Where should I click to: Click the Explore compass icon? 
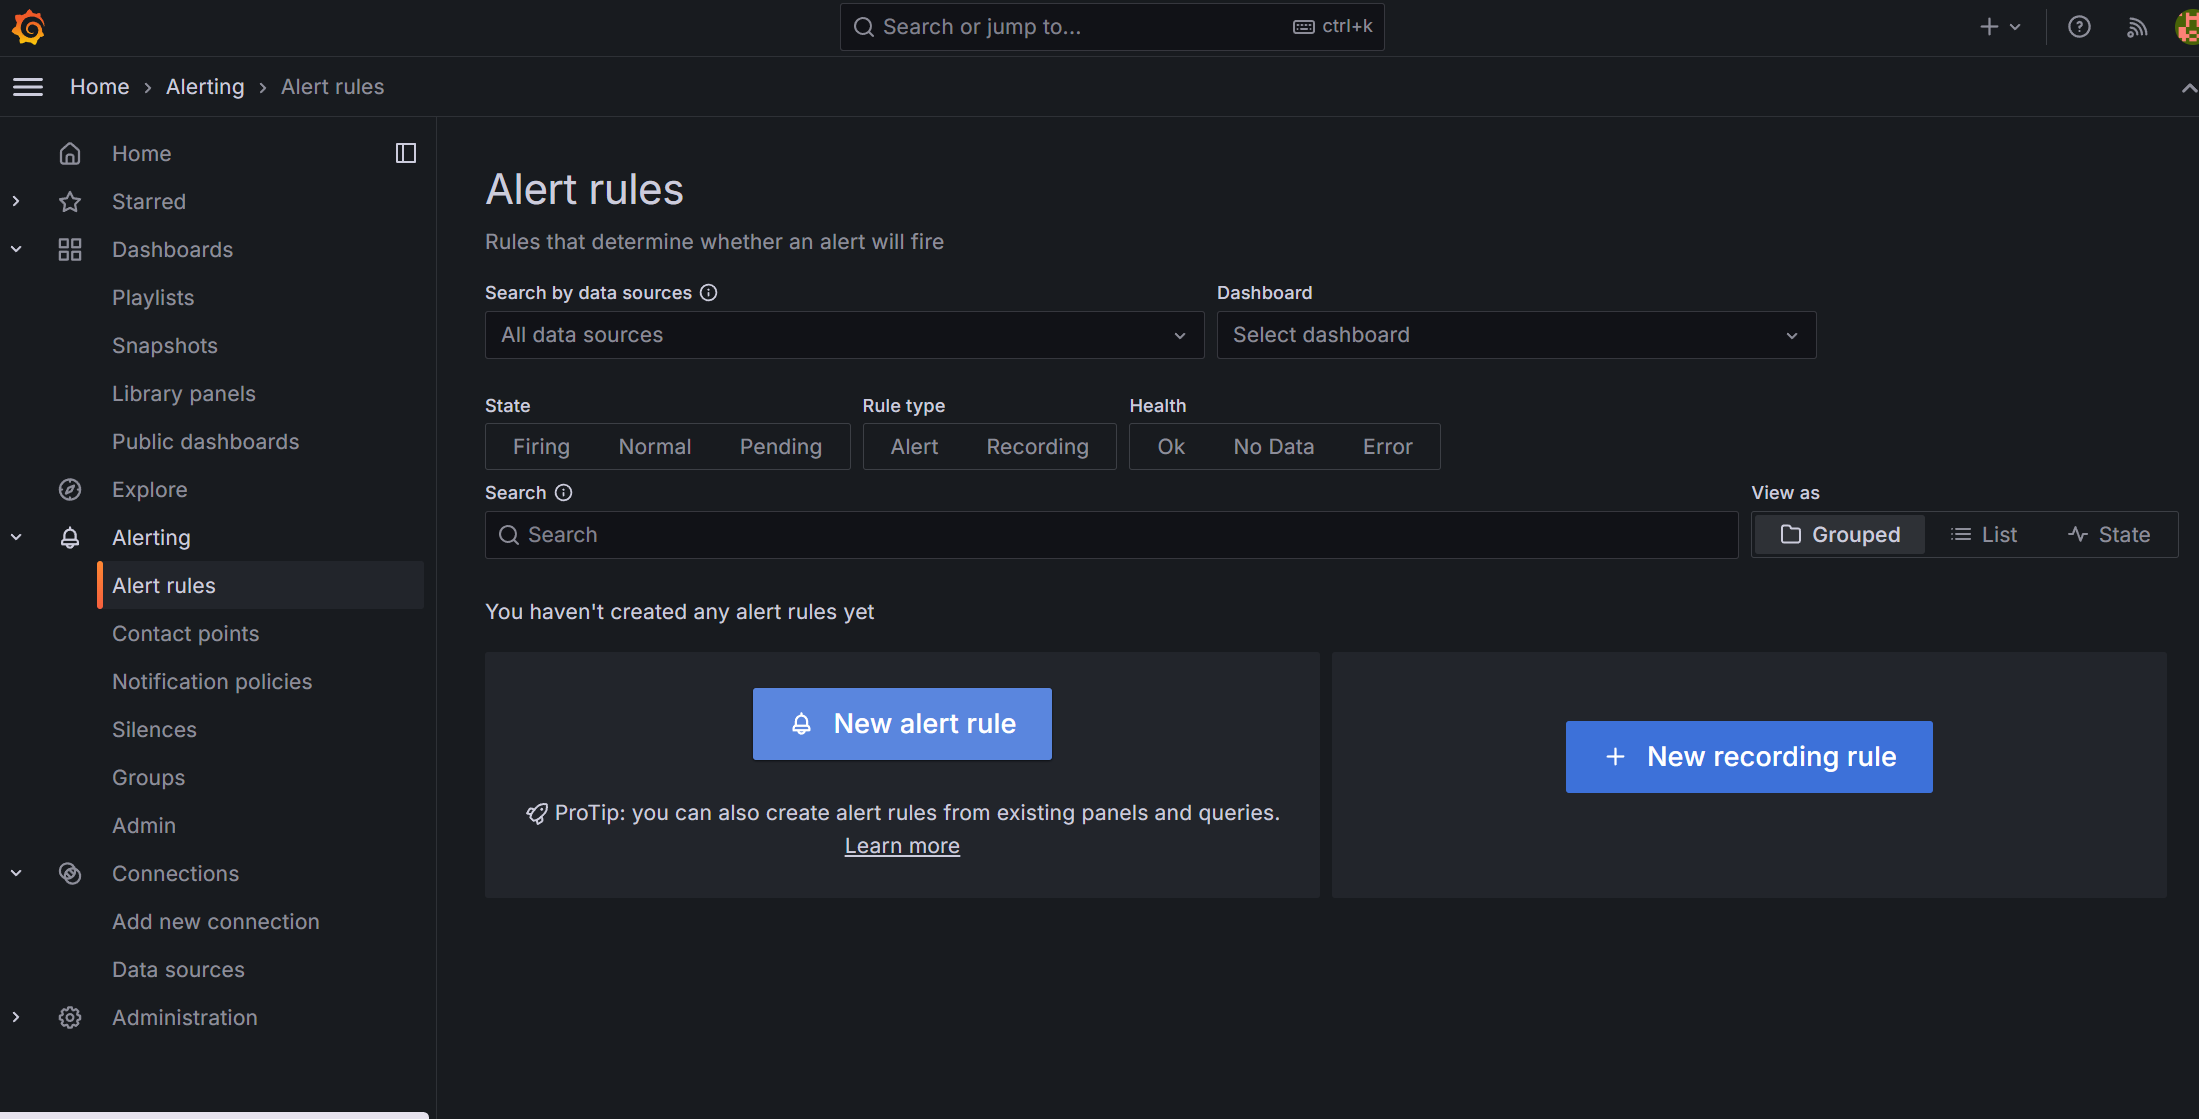[70, 489]
